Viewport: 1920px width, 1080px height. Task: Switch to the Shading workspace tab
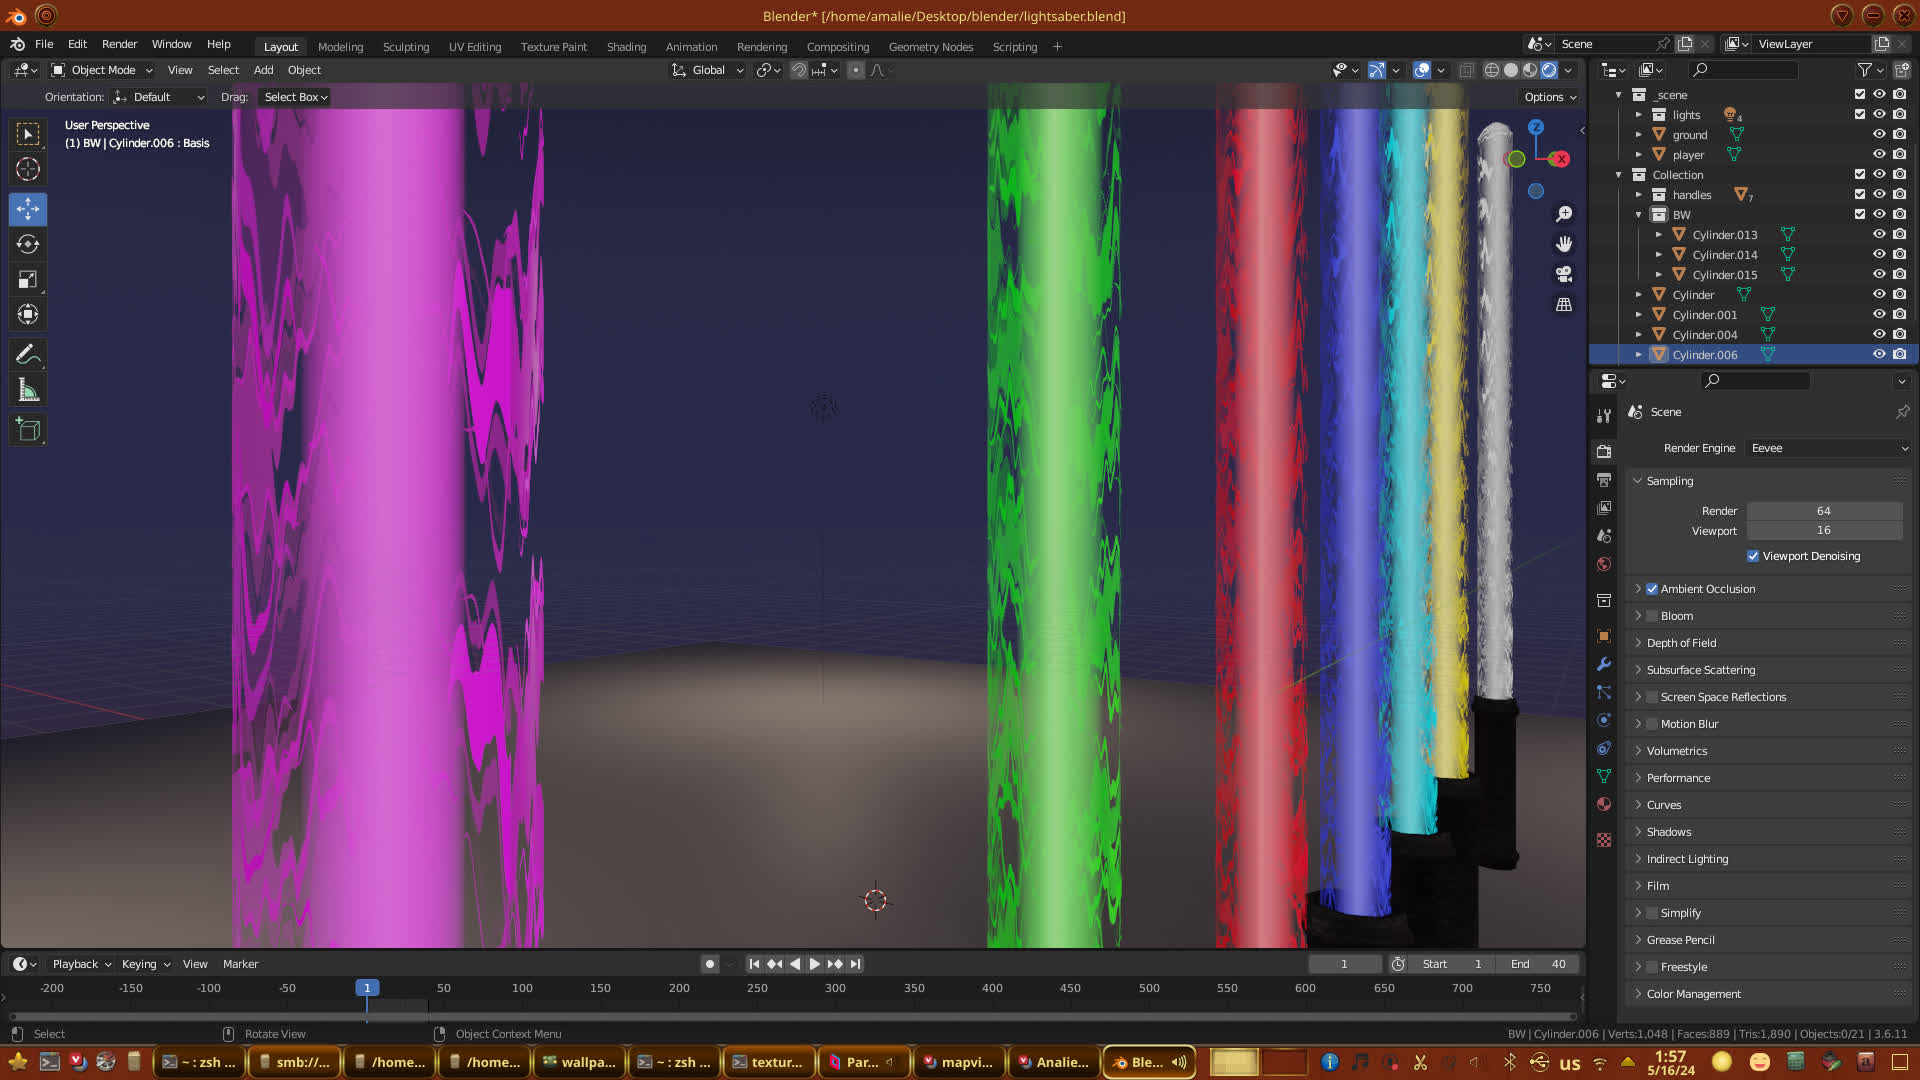click(626, 47)
